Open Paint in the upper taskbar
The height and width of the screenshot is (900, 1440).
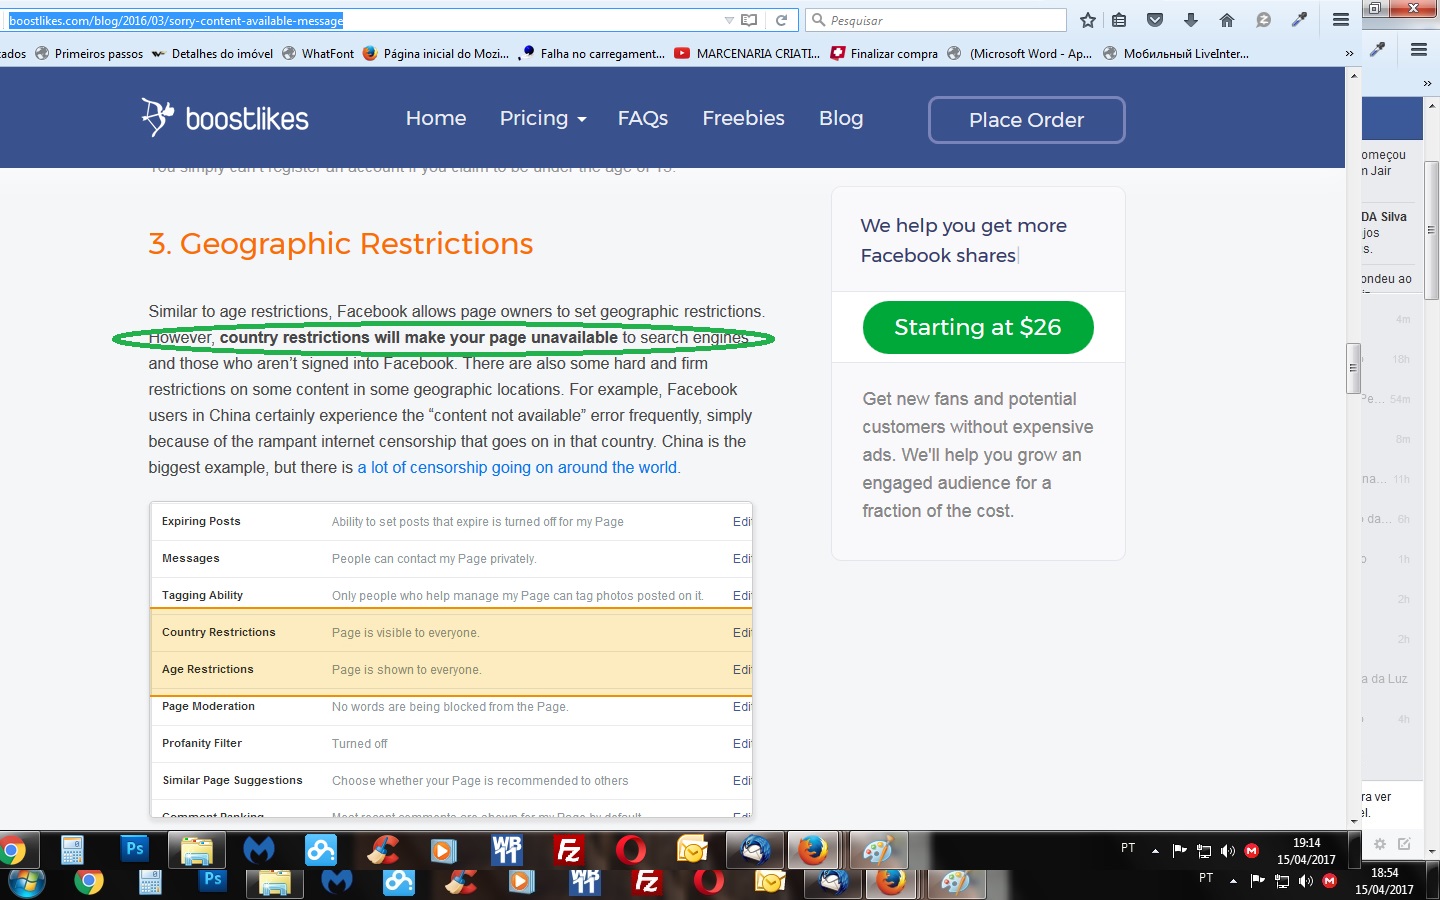pos(877,851)
